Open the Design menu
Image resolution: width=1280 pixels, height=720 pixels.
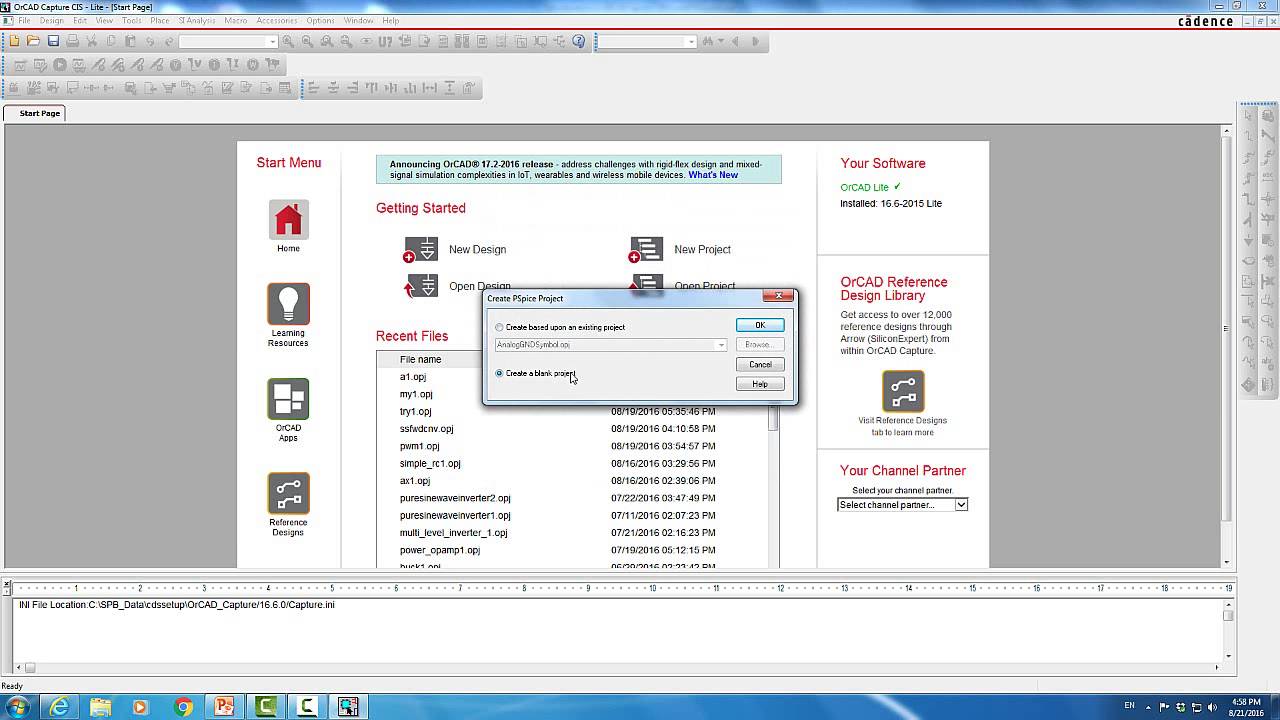pos(51,20)
